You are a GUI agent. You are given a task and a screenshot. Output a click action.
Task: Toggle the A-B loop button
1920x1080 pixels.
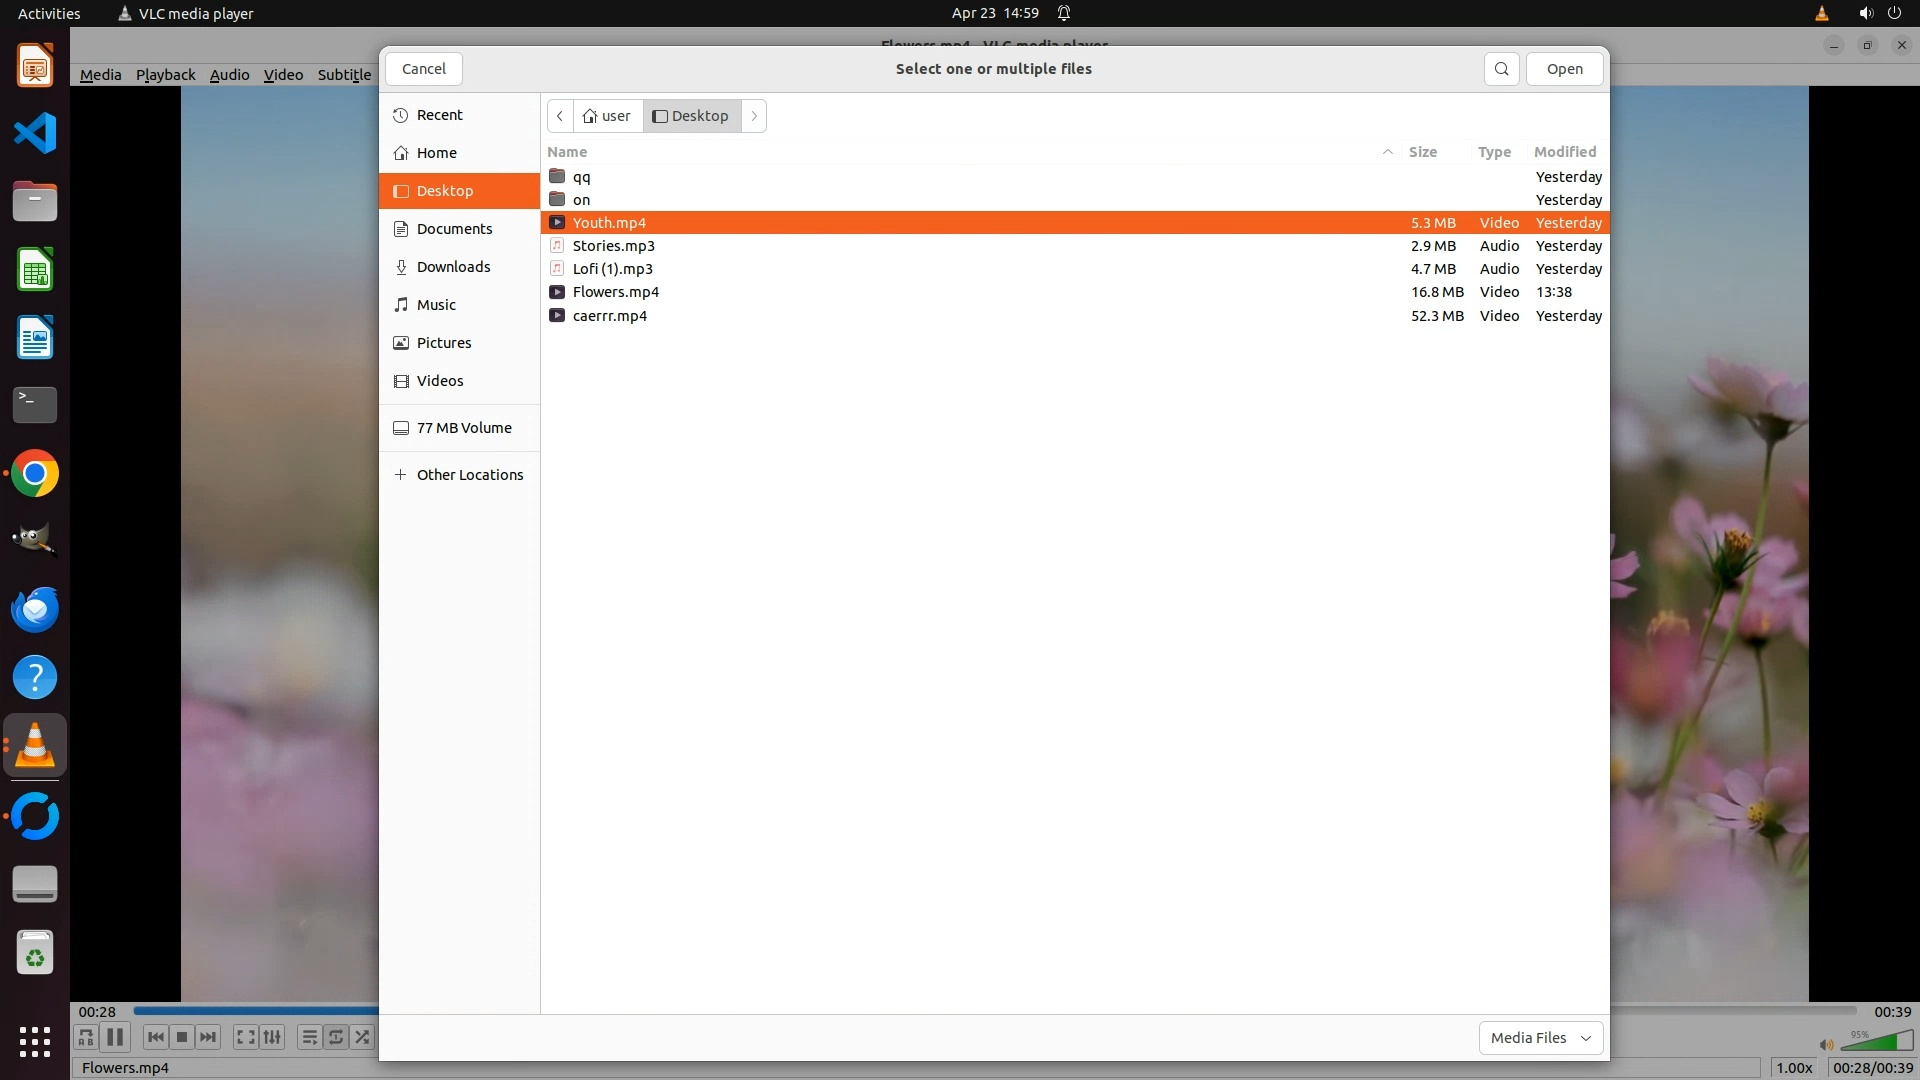(x=86, y=1037)
